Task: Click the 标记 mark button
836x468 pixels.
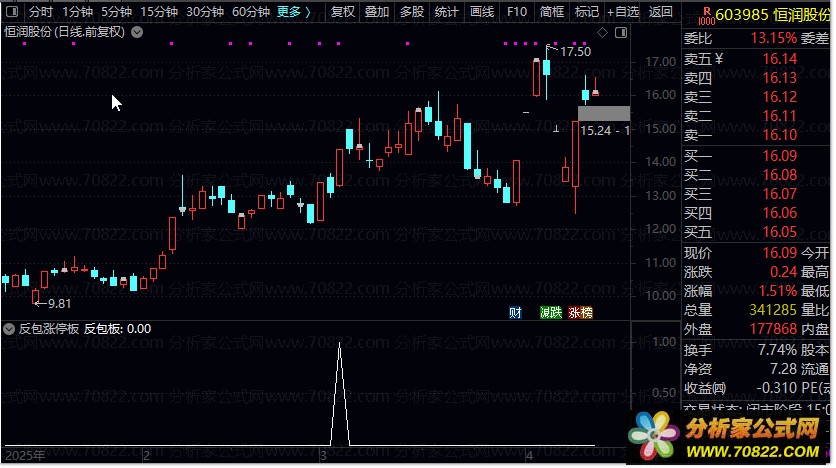Action: pyautogui.click(x=586, y=11)
